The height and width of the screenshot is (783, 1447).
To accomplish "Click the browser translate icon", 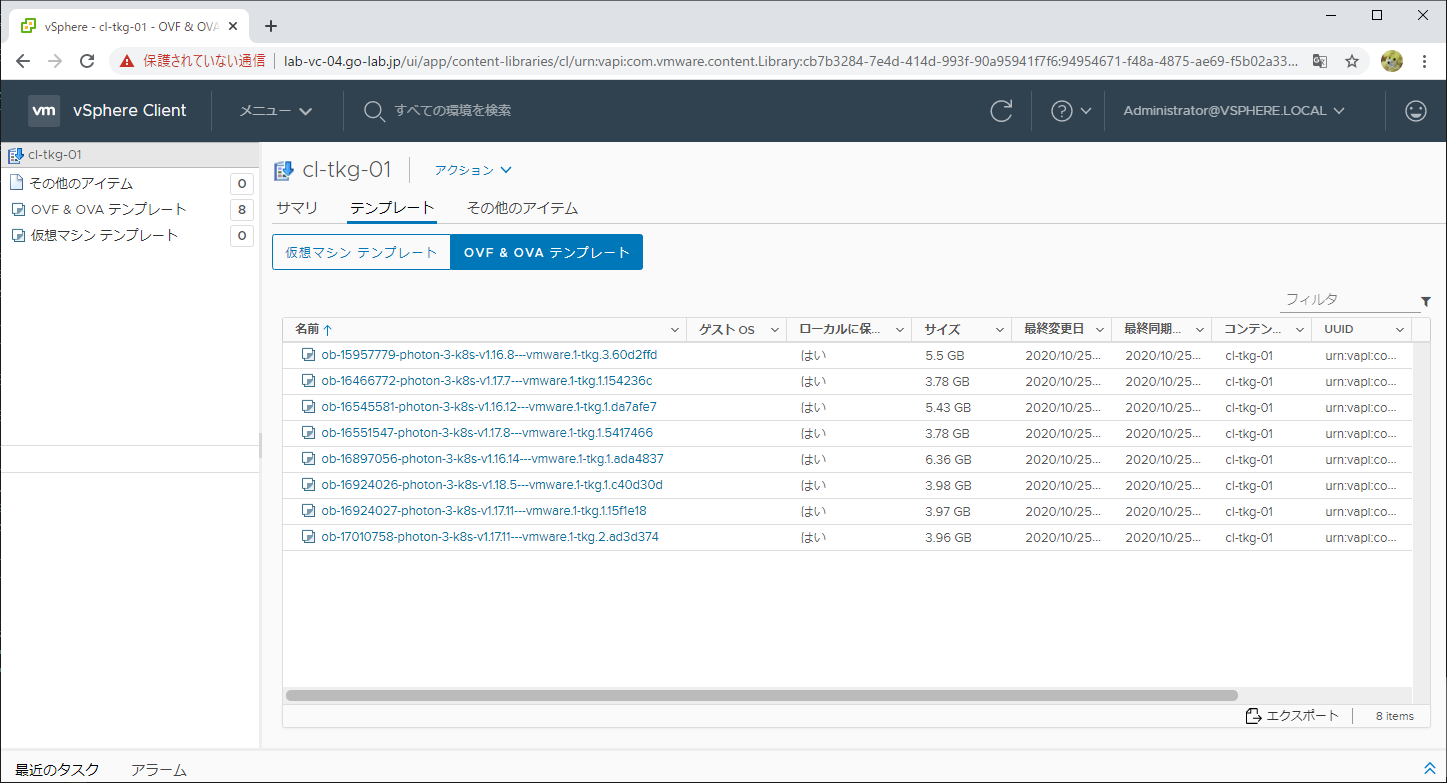I will (x=1320, y=61).
